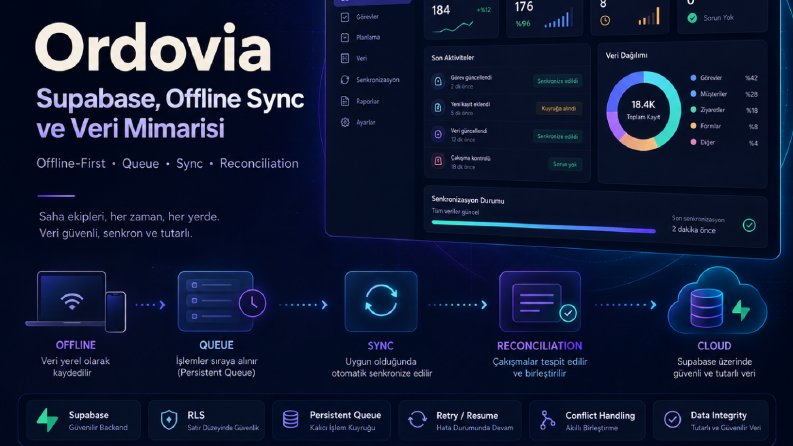Click the QUEUE list with clock icon
793x446 pixels.
(221, 301)
